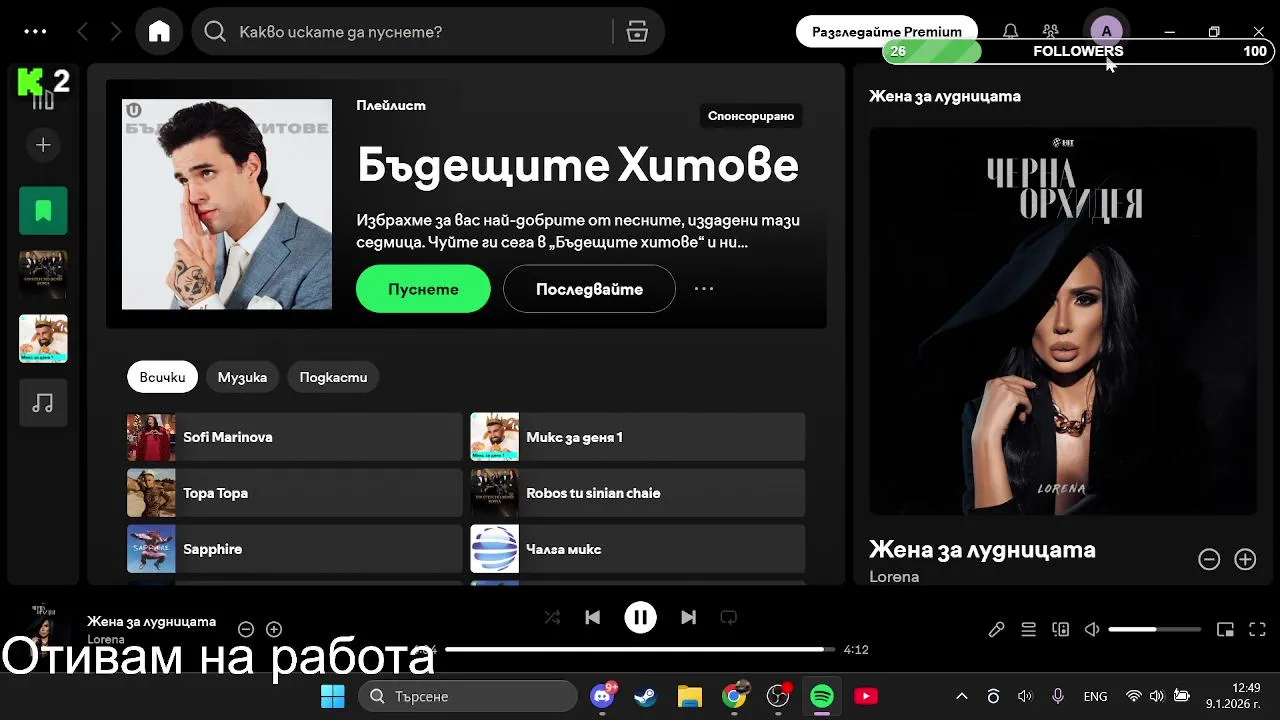1280x720 pixels.
Task: Click the green 'Пуснете' button
Action: pyautogui.click(x=423, y=289)
